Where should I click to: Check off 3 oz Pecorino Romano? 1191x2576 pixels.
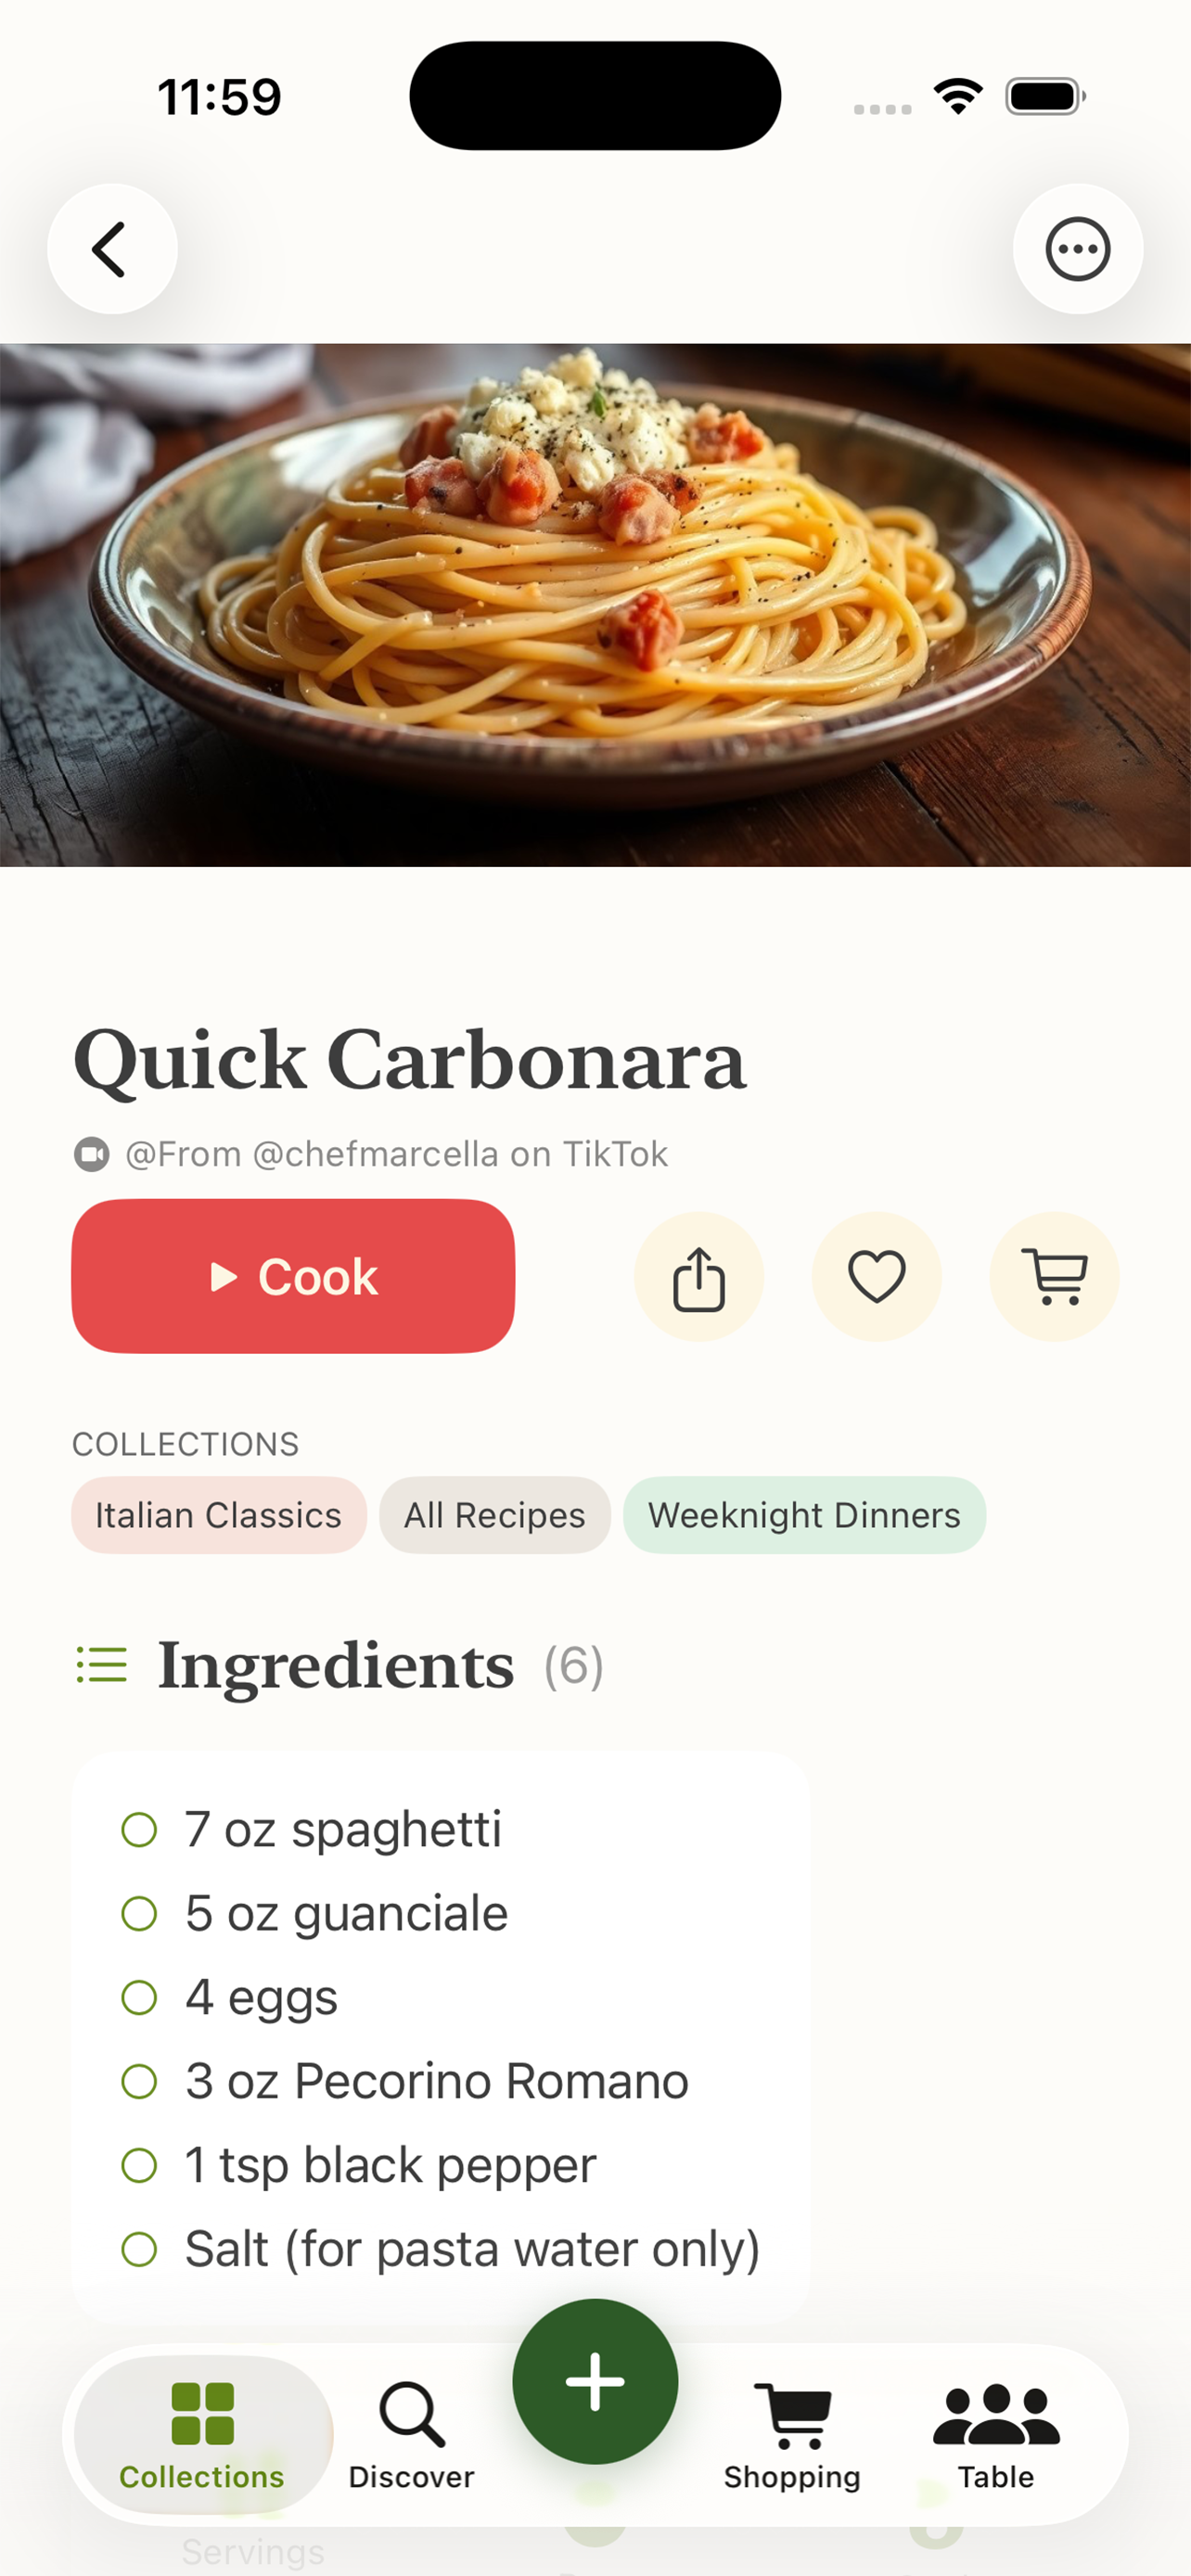[139, 2082]
